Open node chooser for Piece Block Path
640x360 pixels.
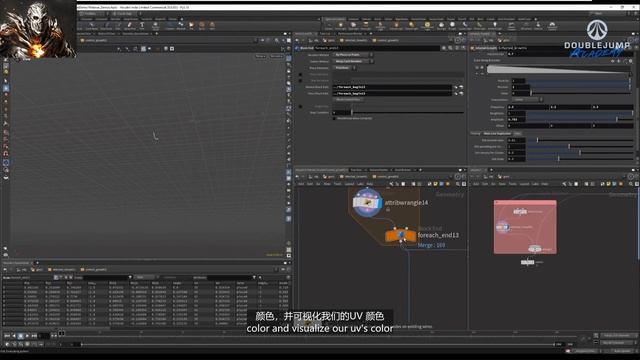click(x=461, y=93)
